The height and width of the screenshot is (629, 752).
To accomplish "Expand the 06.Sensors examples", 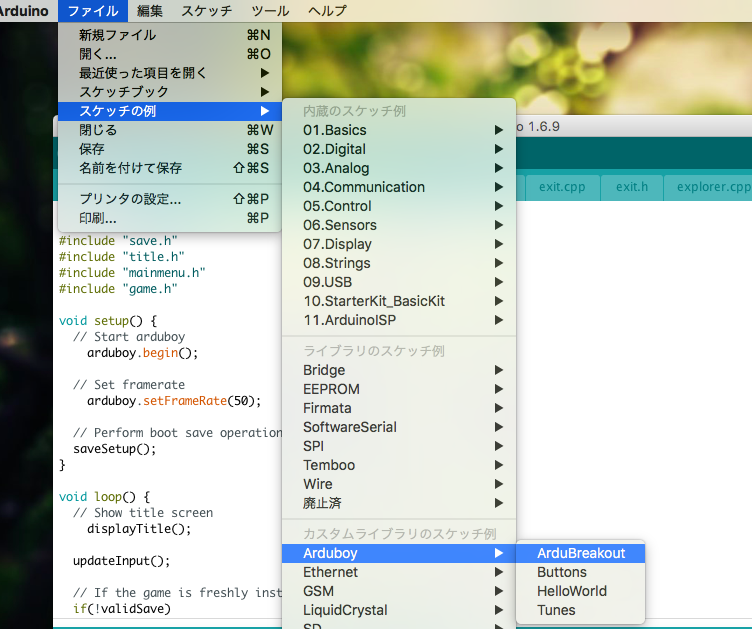I will point(399,225).
